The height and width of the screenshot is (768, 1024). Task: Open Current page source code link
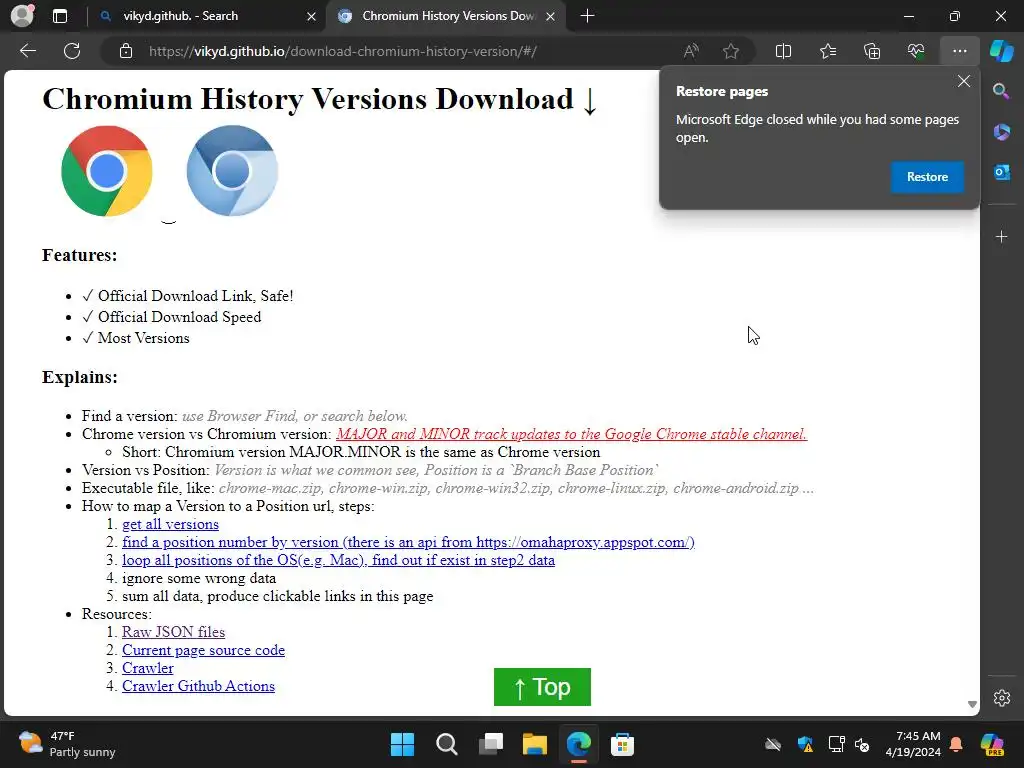click(x=203, y=650)
